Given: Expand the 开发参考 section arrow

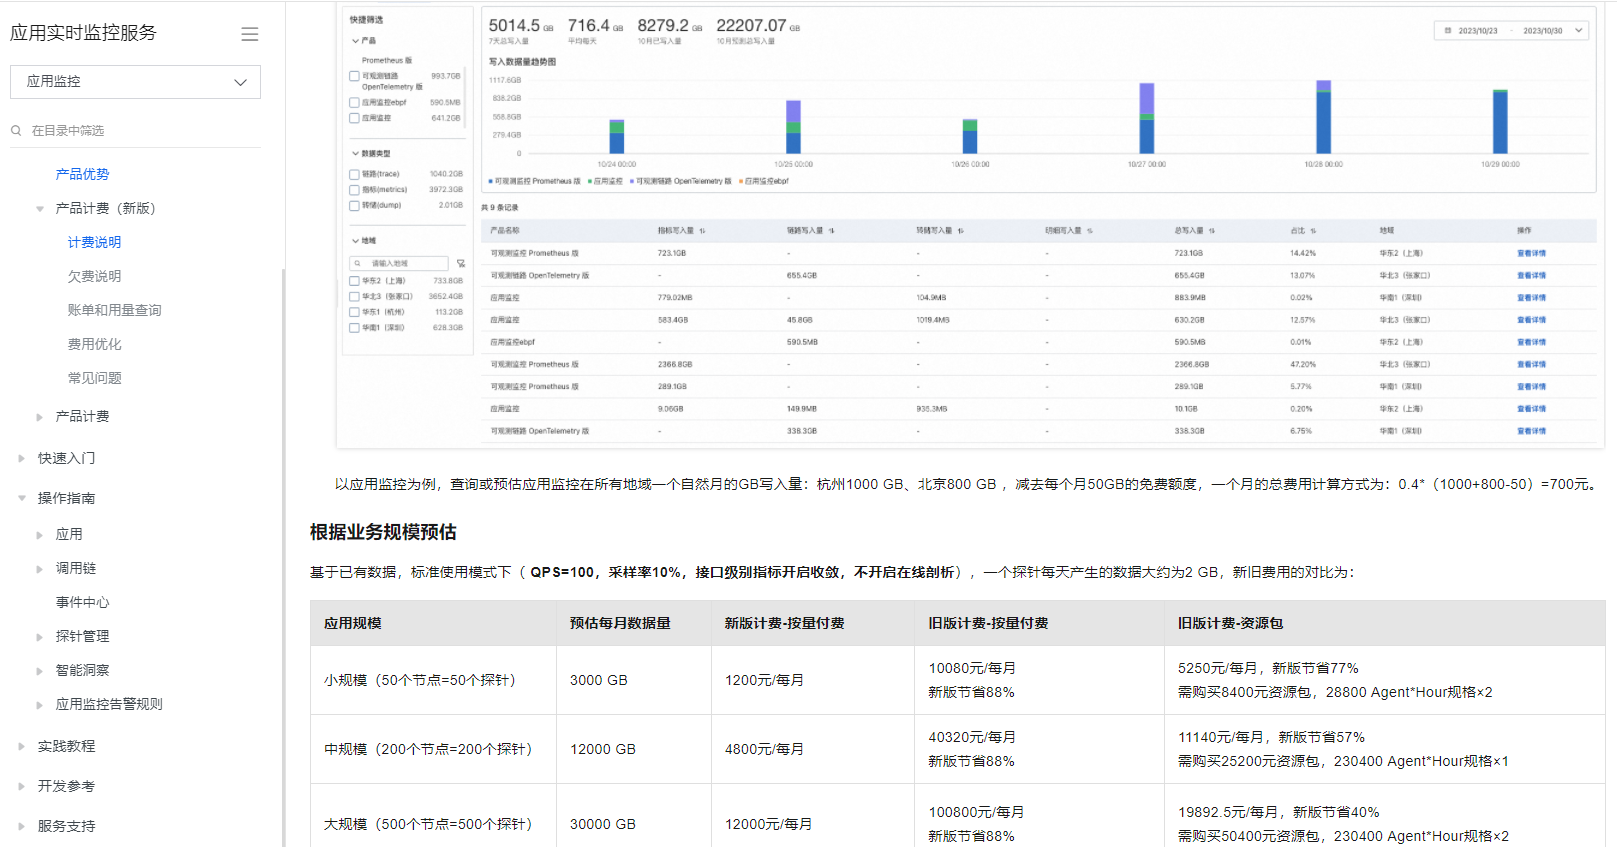Looking at the screenshot, I should point(22,787).
